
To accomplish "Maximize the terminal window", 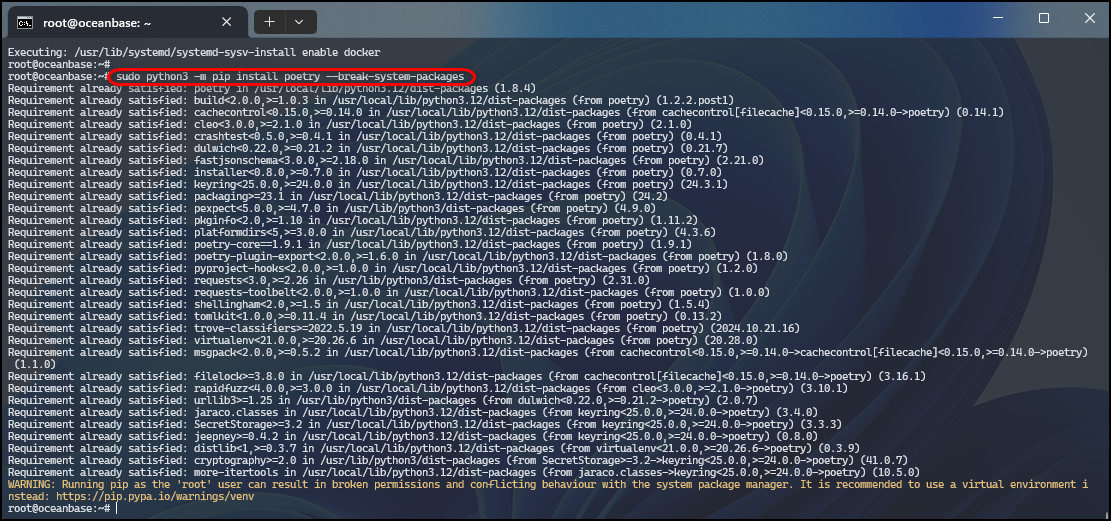I will click(1044, 18).
